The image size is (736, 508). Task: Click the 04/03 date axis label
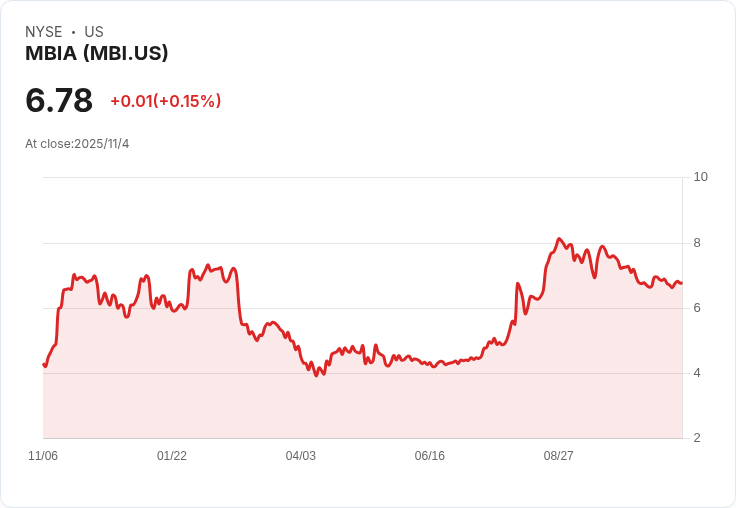pyautogui.click(x=301, y=455)
